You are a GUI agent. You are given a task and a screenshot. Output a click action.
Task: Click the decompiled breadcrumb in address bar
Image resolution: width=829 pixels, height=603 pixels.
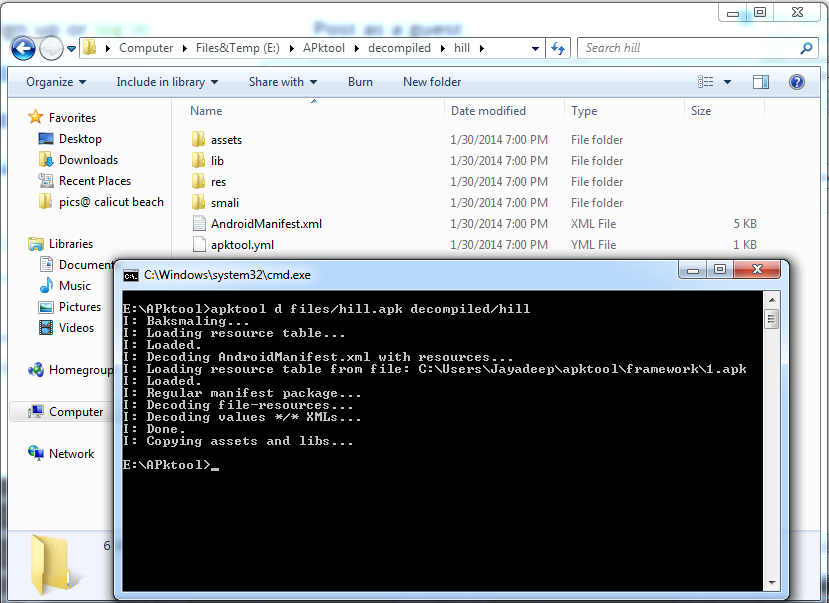click(x=399, y=48)
